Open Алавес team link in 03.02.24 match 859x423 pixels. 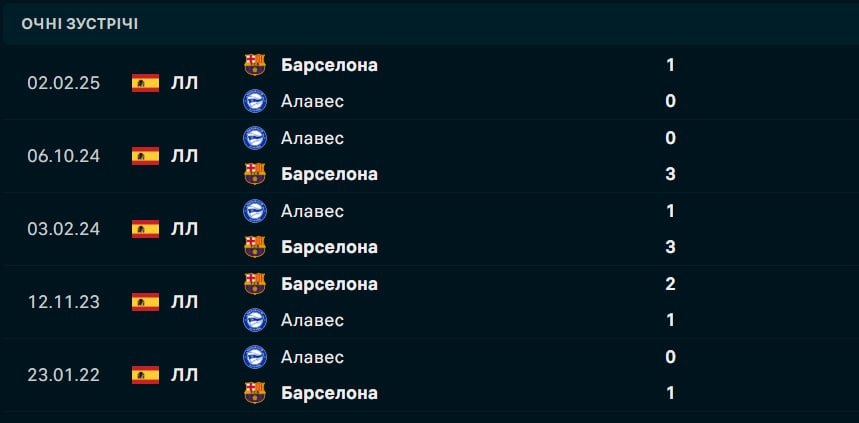[312, 211]
